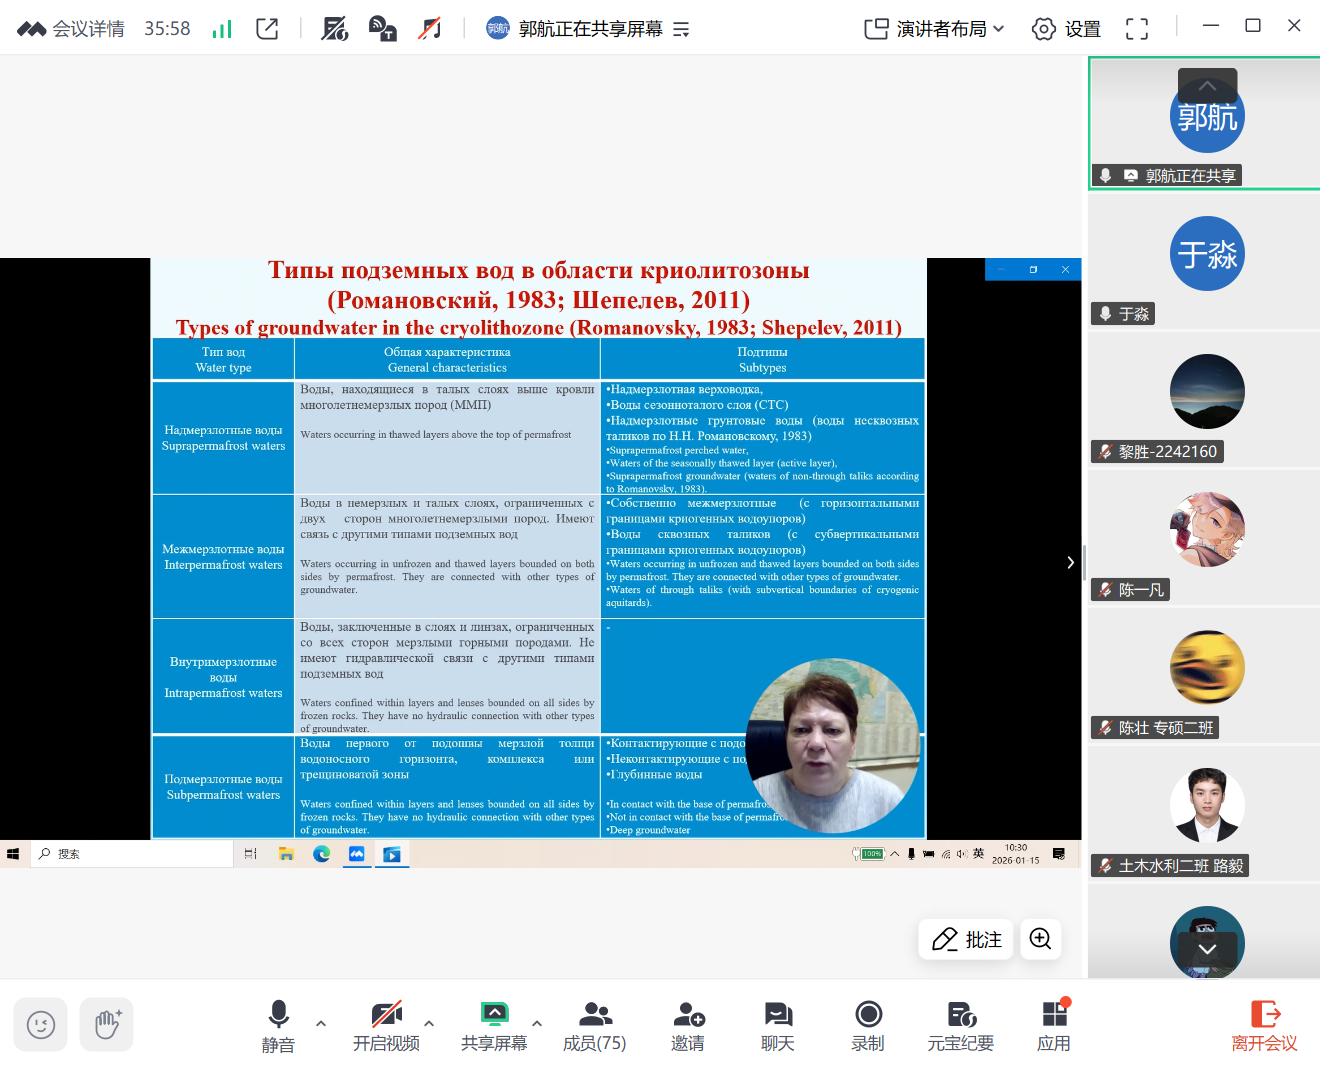
Task: Expand audio options arrow beside 静音
Action: [321, 1023]
